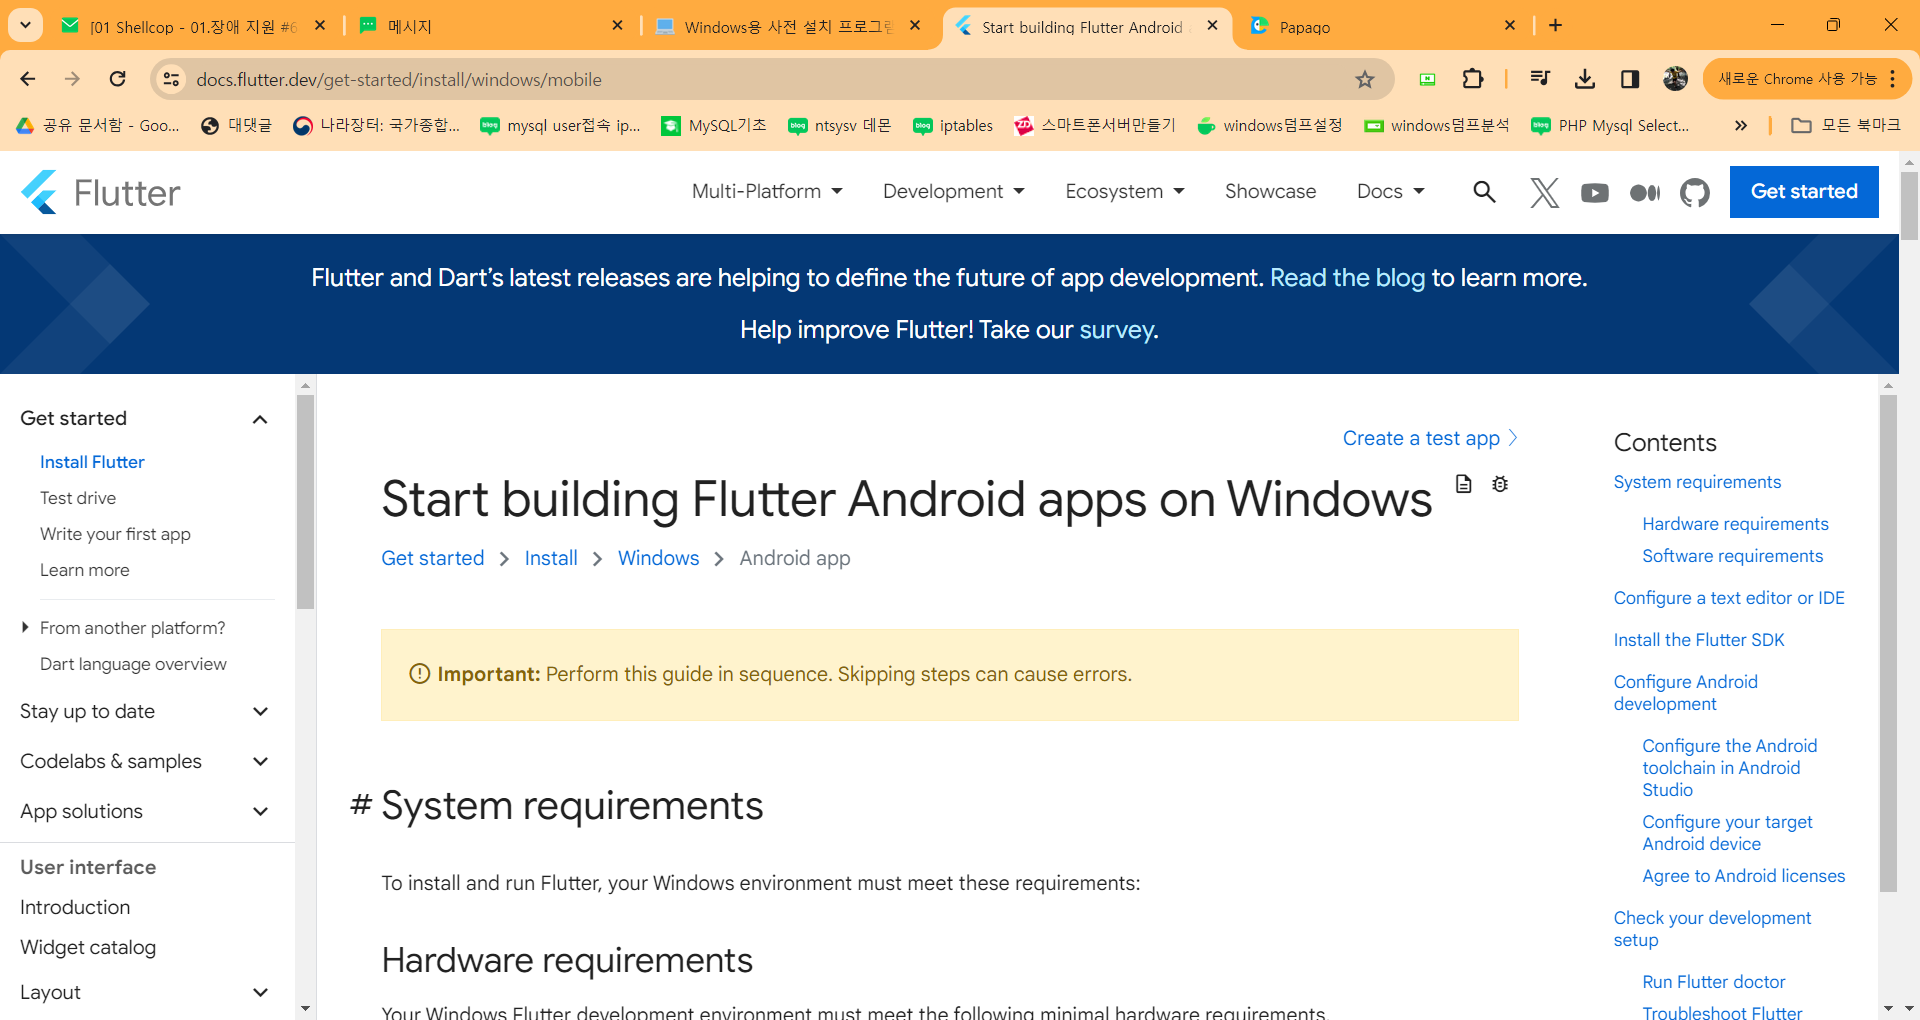
Task: Jump to Install the Flutter SDK section
Action: [1698, 640]
